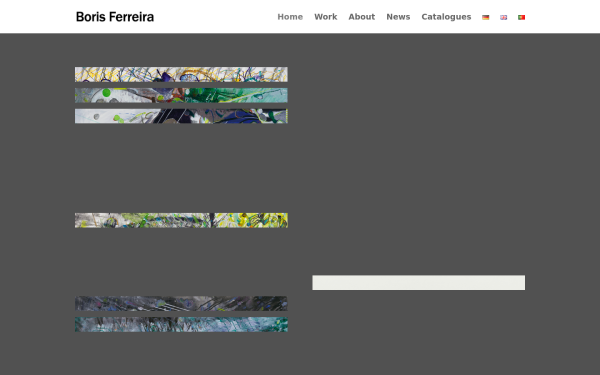
Task: Open the News page
Action: tap(398, 17)
